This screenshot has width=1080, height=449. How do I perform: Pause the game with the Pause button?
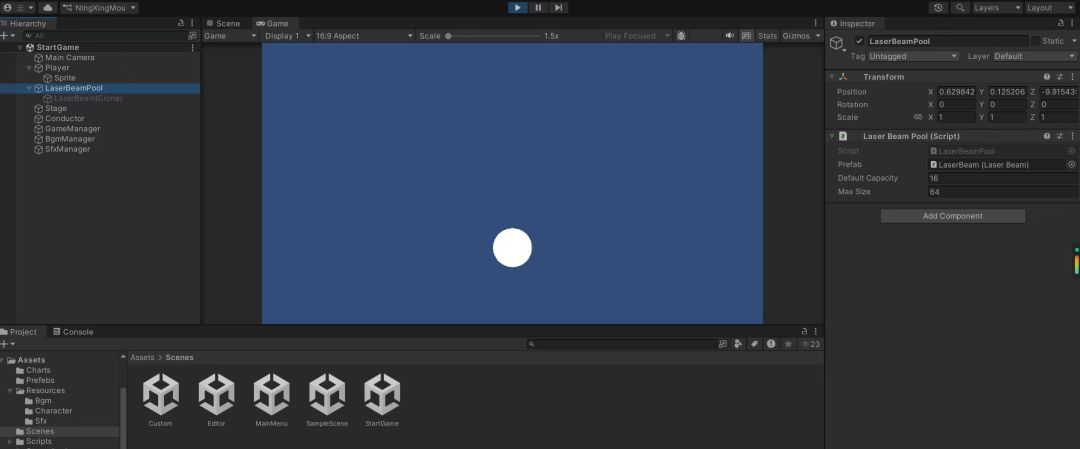pos(538,8)
